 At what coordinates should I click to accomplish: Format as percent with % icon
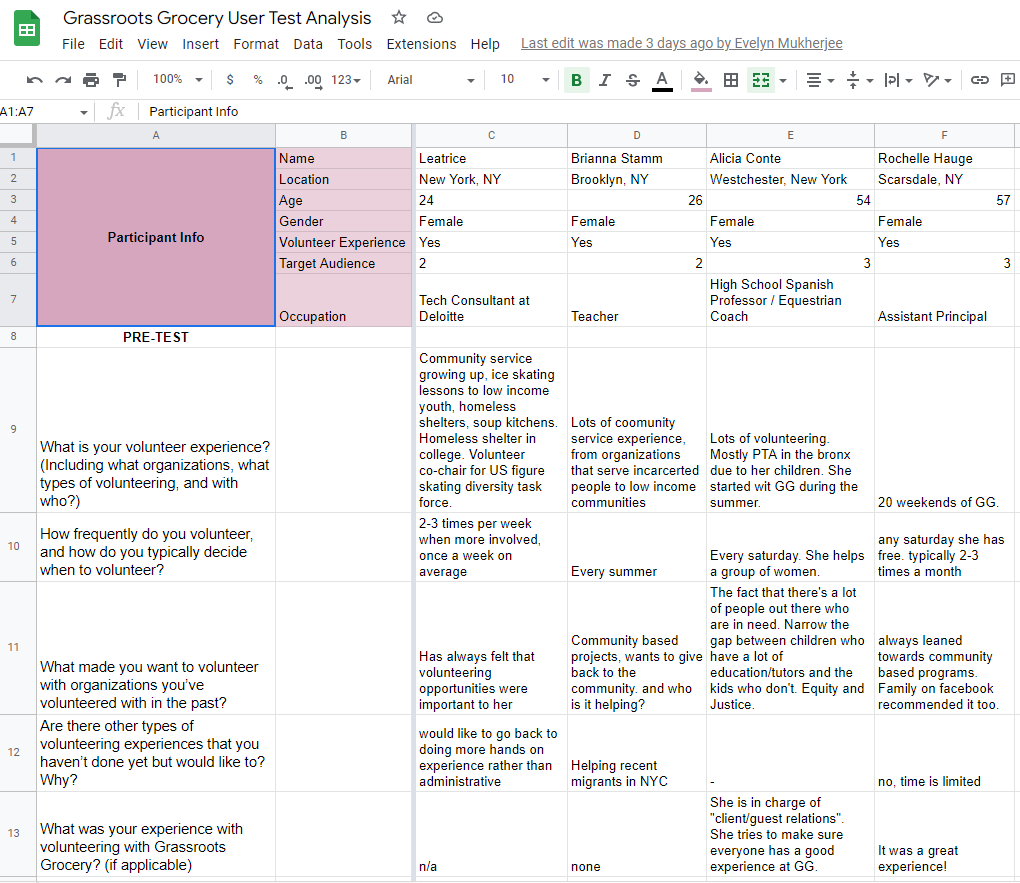(258, 80)
